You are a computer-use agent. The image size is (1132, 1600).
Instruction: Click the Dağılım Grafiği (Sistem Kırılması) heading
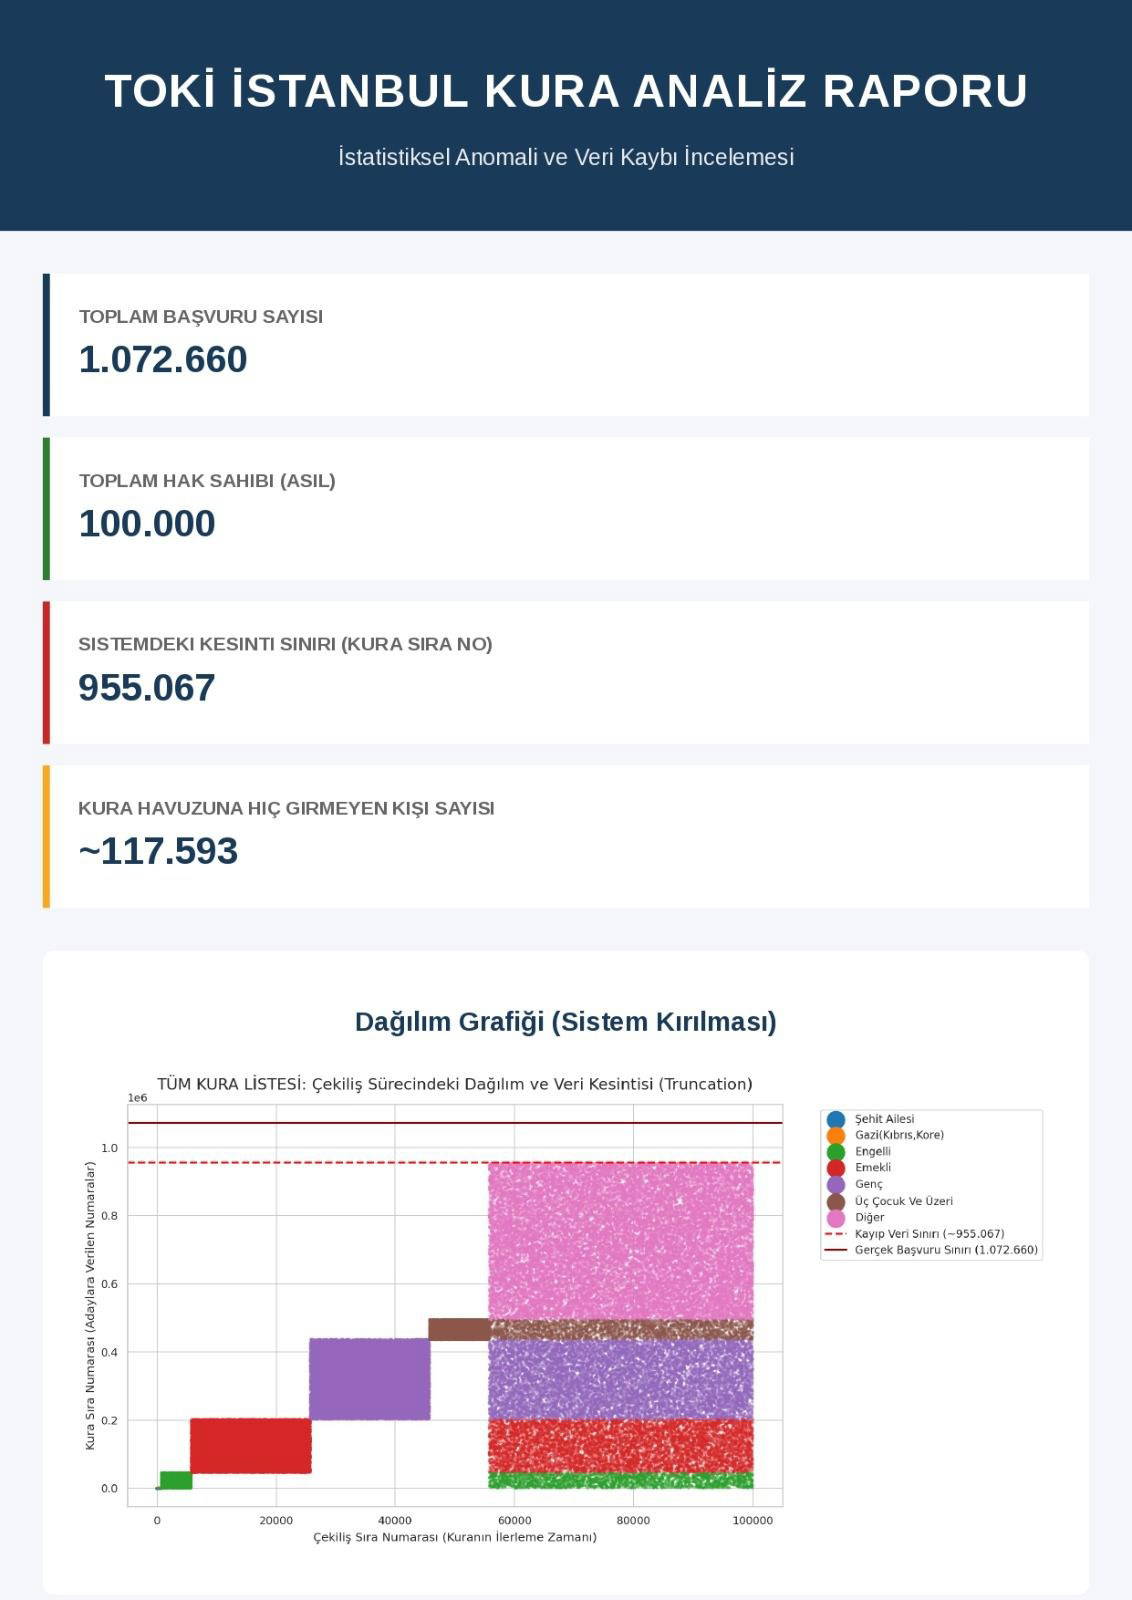pyautogui.click(x=566, y=1022)
